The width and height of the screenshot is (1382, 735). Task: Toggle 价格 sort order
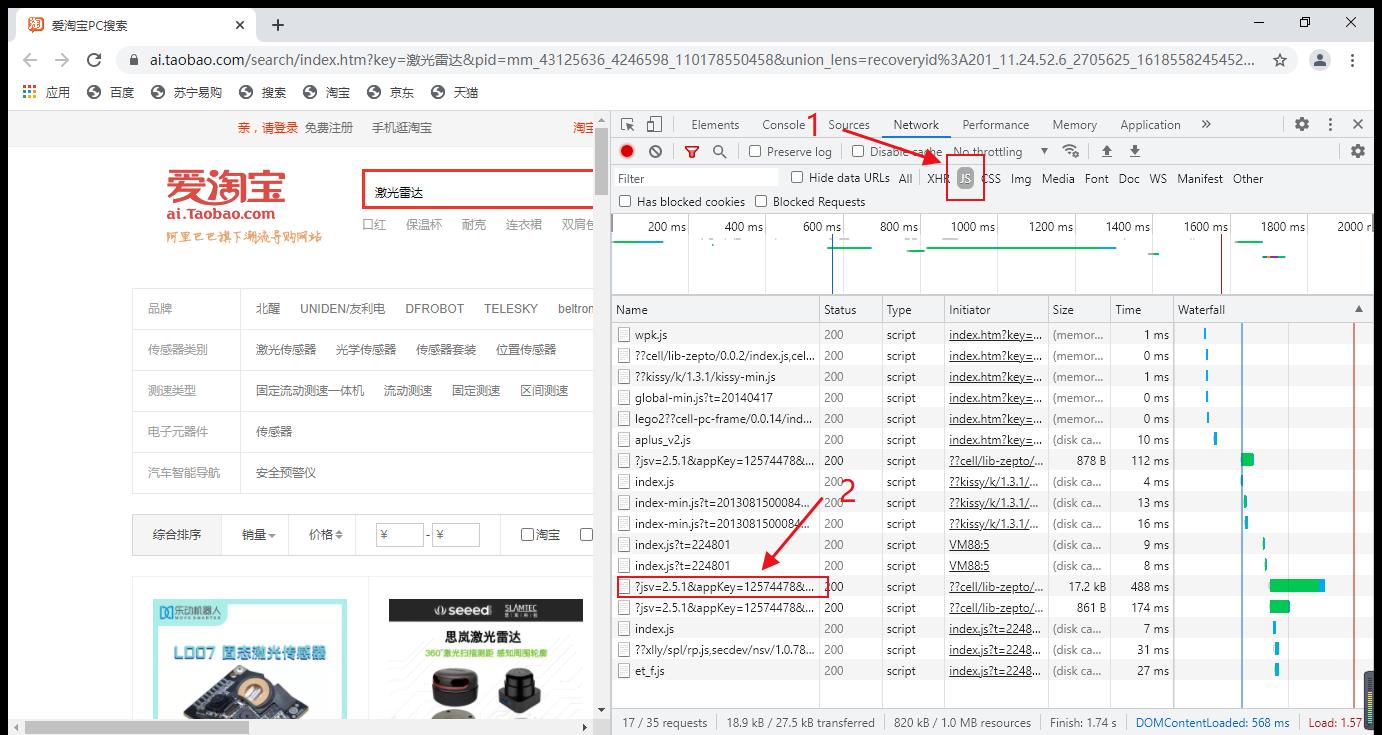(x=326, y=535)
